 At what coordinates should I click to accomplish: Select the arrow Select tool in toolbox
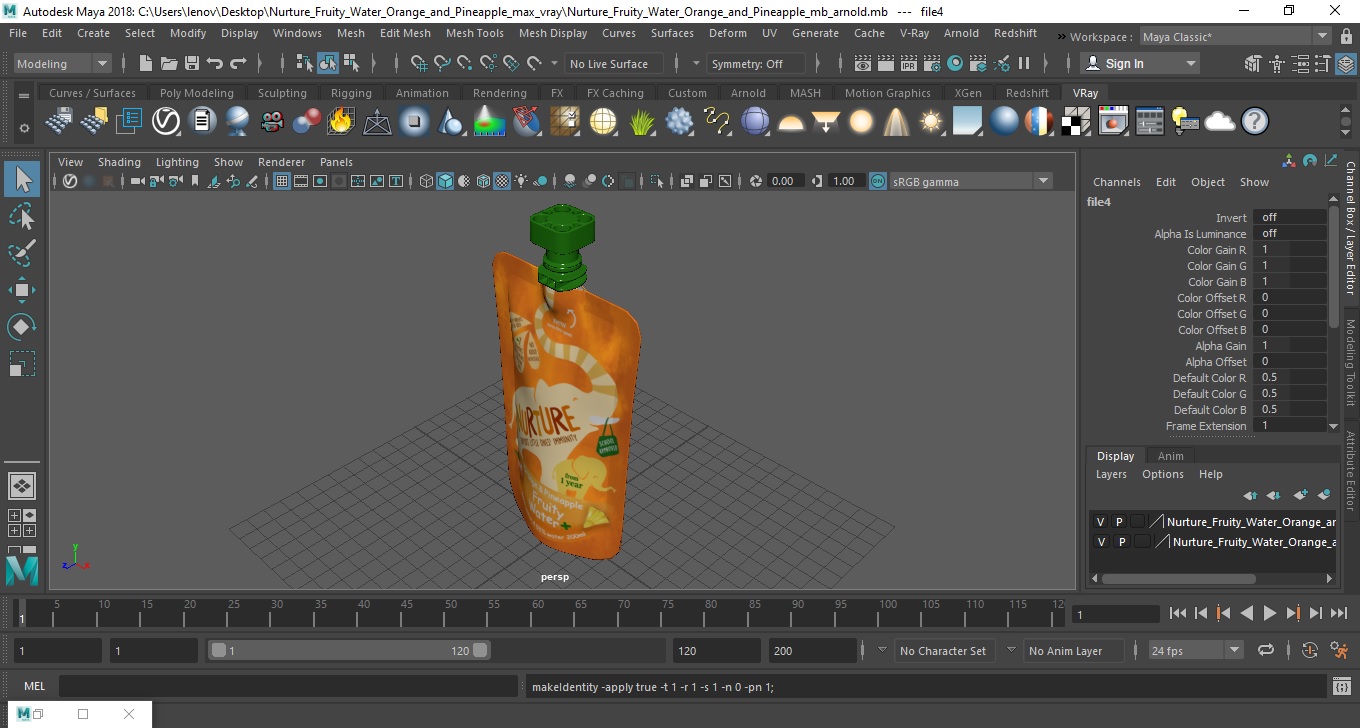22,180
